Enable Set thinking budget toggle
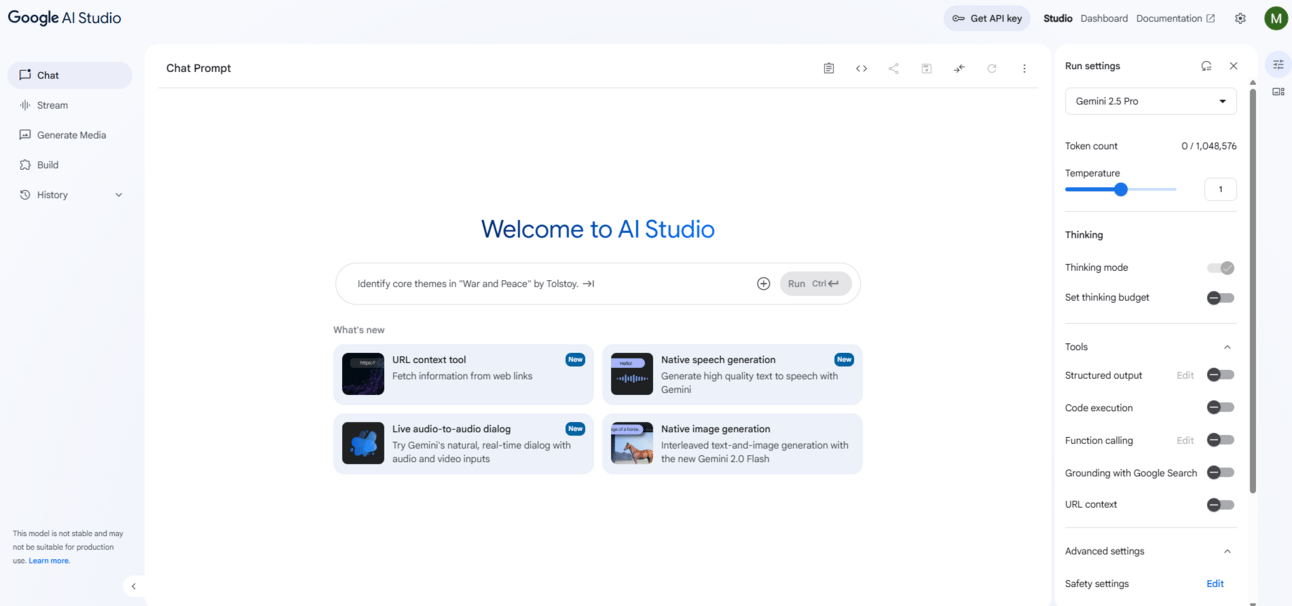Screen dimensions: 1292x606 1220,298
